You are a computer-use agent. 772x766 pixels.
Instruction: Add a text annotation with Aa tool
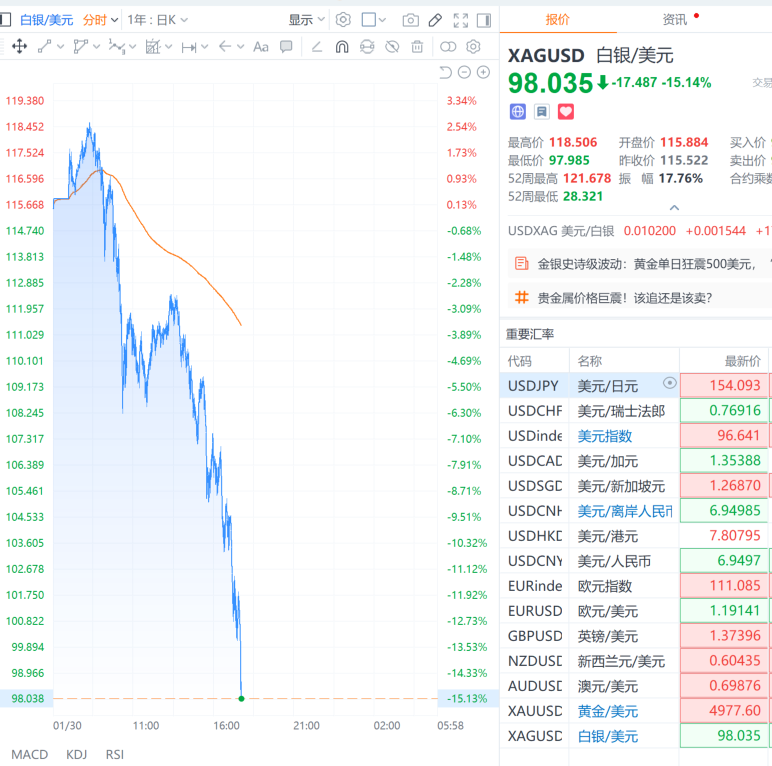[261, 46]
